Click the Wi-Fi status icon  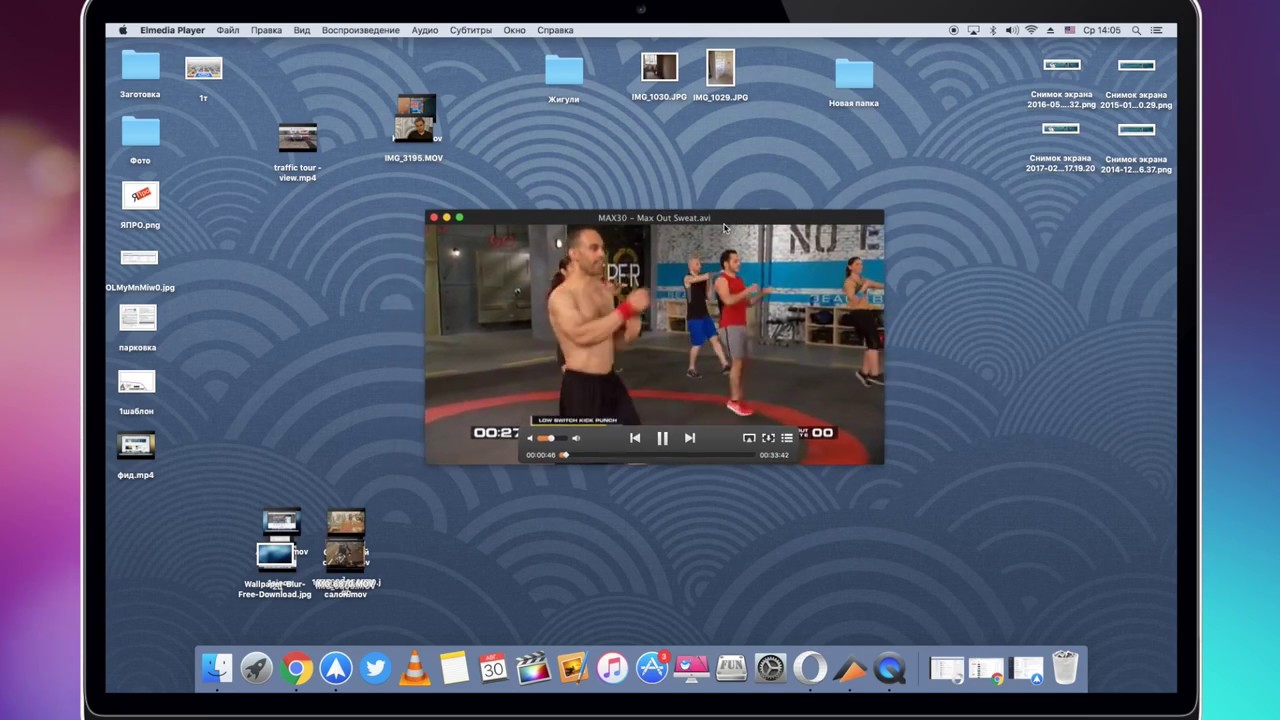pyautogui.click(x=1031, y=30)
